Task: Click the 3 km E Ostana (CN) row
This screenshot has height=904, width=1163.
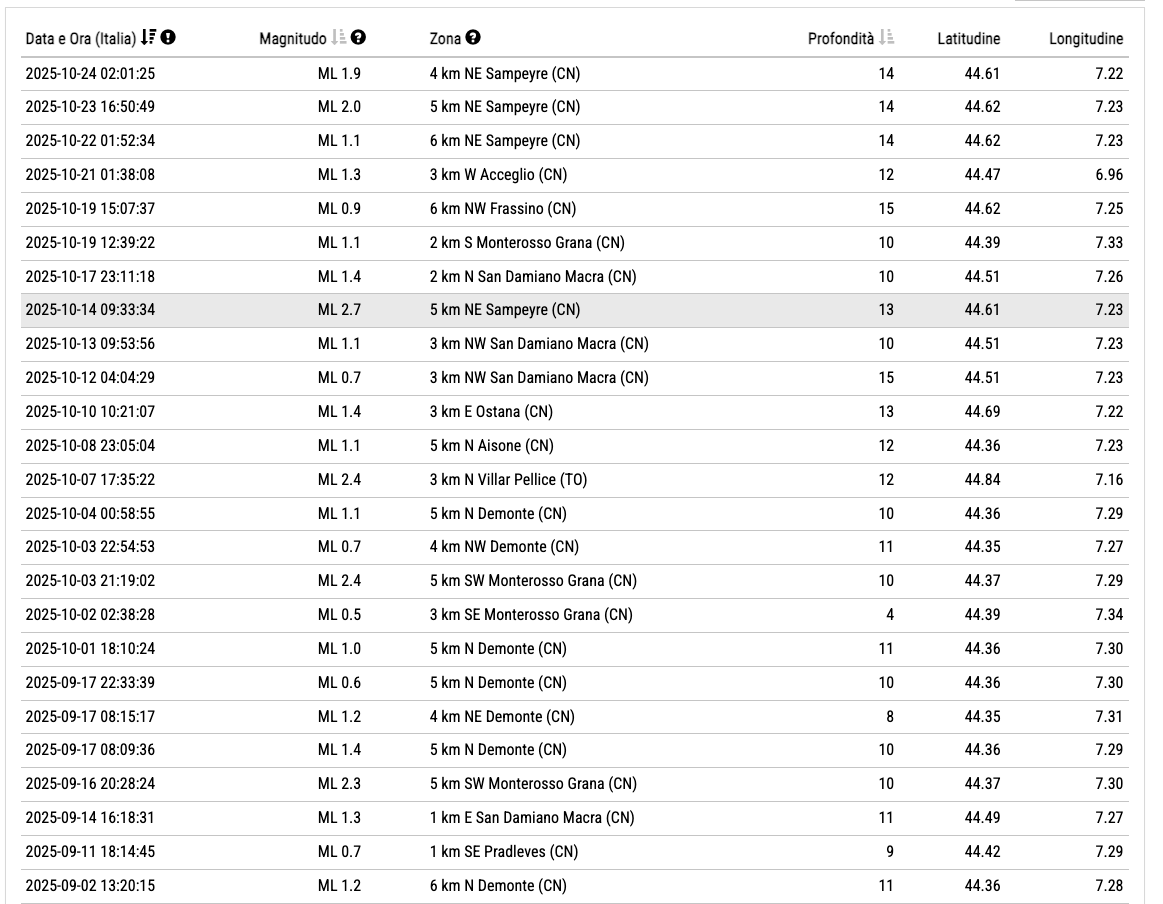Action: [490, 412]
